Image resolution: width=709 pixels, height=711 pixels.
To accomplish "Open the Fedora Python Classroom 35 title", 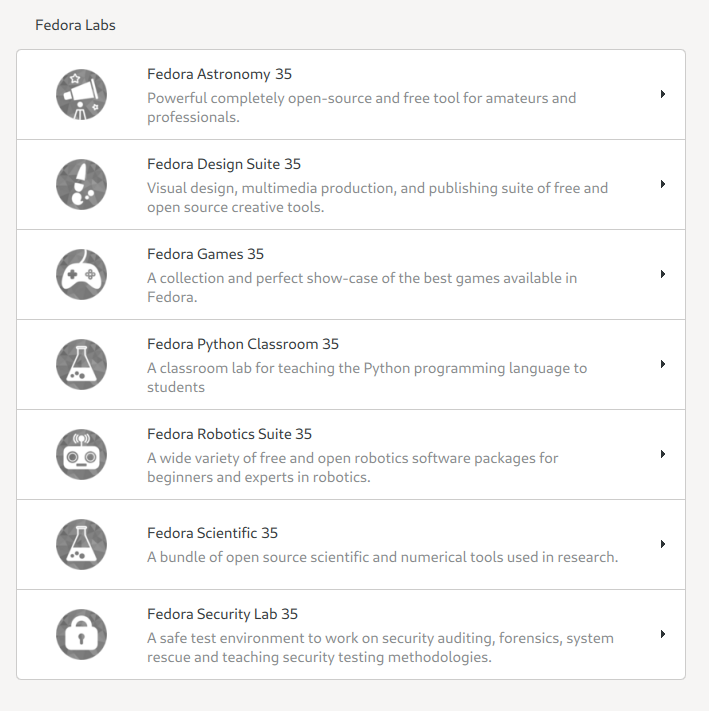I will pyautogui.click(x=243, y=344).
